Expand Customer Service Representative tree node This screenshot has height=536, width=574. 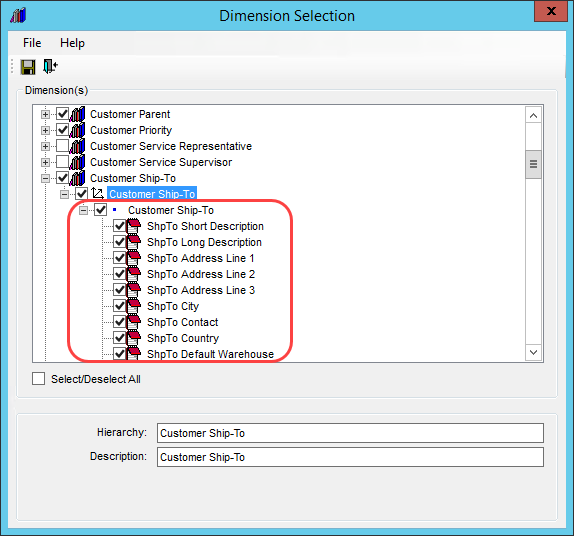(x=45, y=146)
